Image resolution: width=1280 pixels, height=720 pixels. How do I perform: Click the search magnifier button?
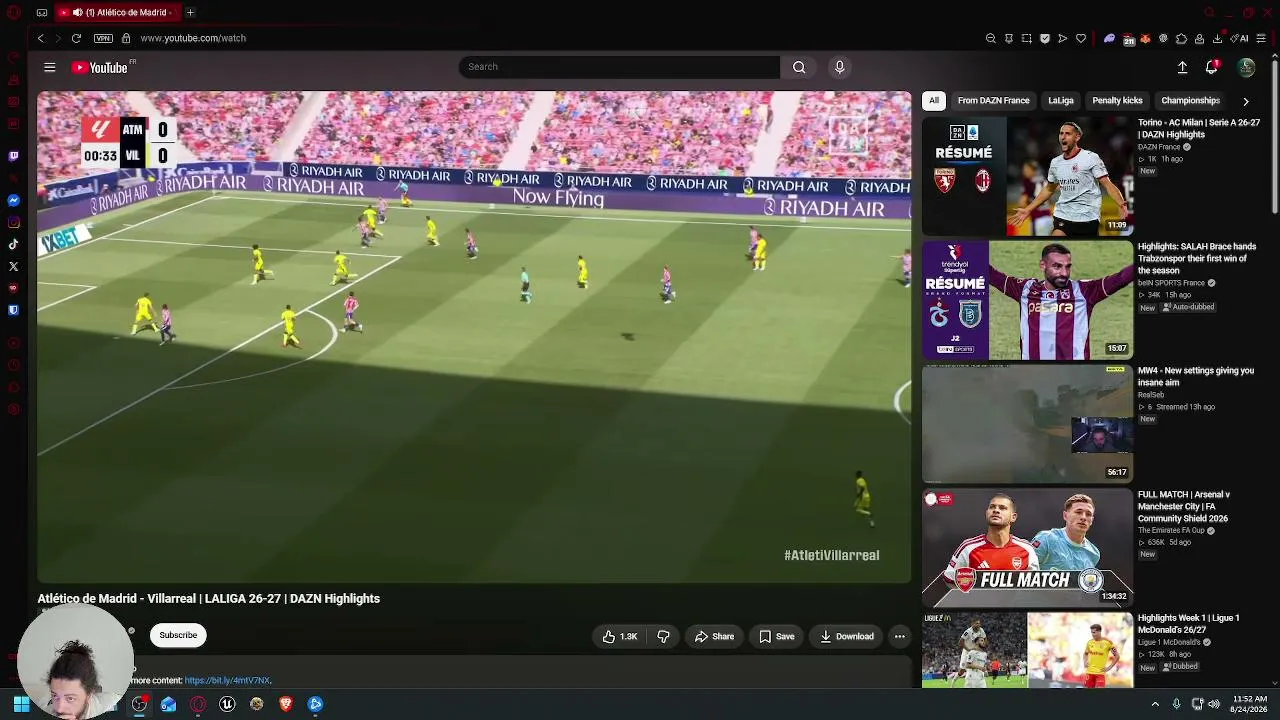click(x=799, y=67)
